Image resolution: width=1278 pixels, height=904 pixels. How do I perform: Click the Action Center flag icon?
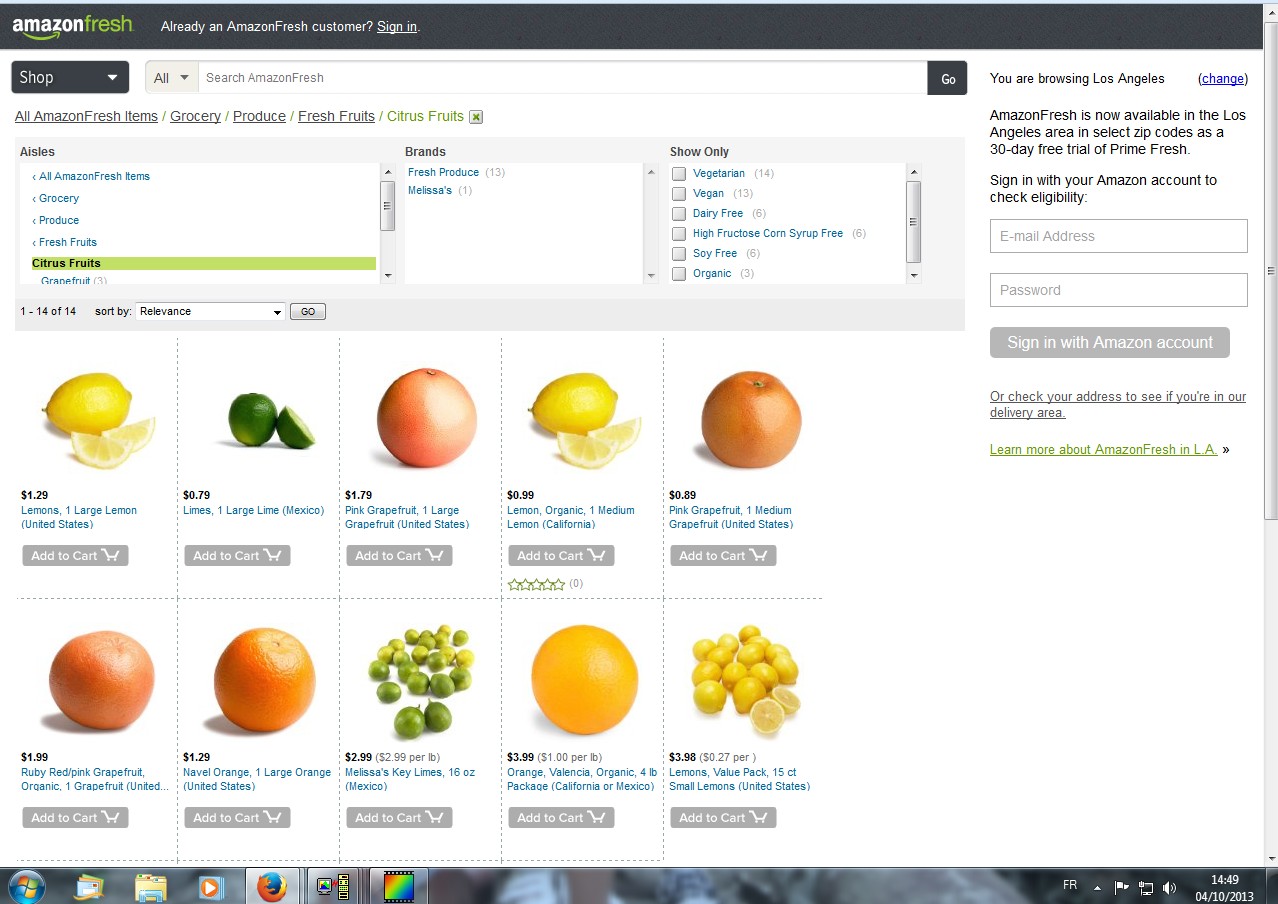click(1121, 887)
